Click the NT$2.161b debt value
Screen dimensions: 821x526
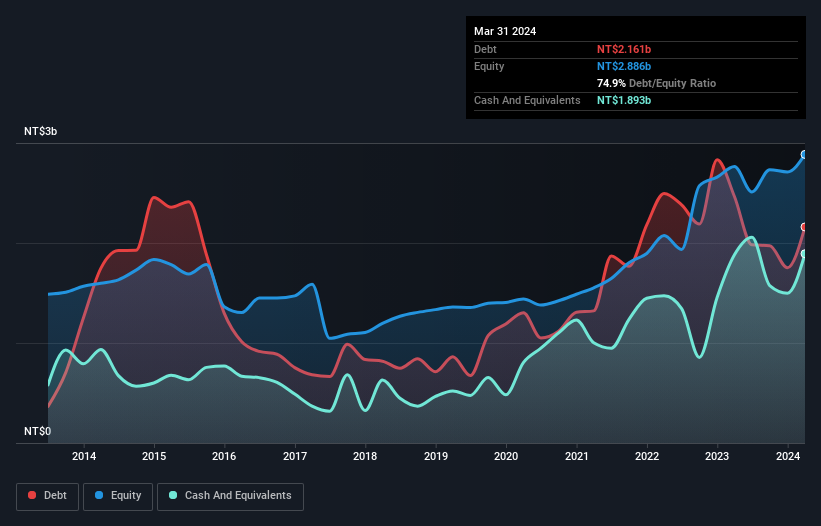tap(624, 49)
